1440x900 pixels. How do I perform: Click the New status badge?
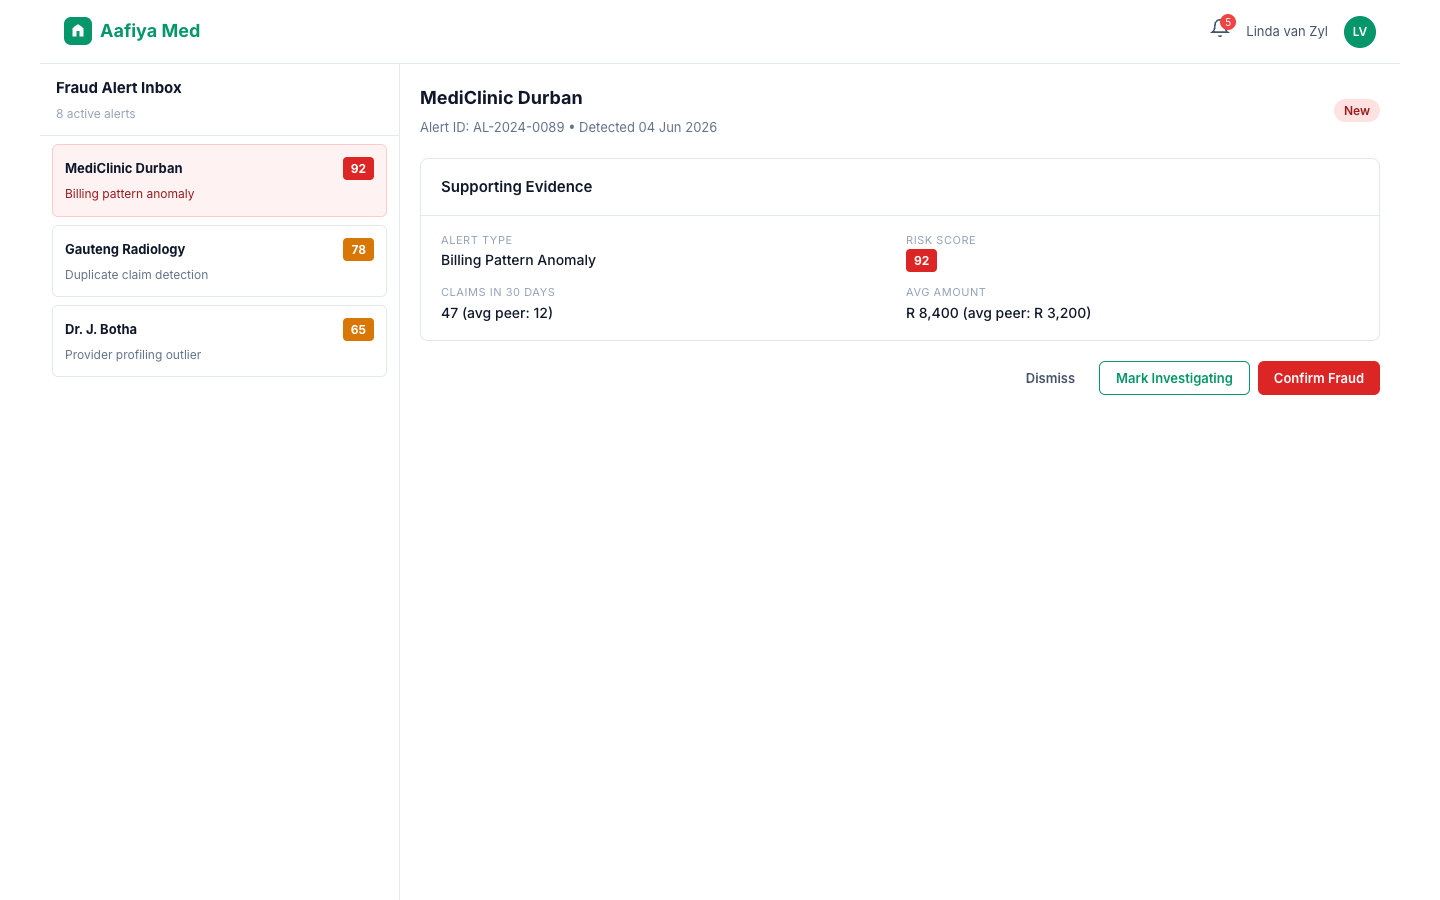(x=1357, y=111)
